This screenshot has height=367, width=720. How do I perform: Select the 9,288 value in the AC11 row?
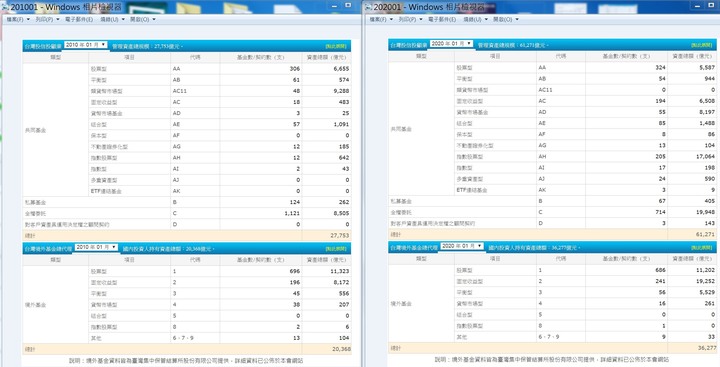(341, 91)
